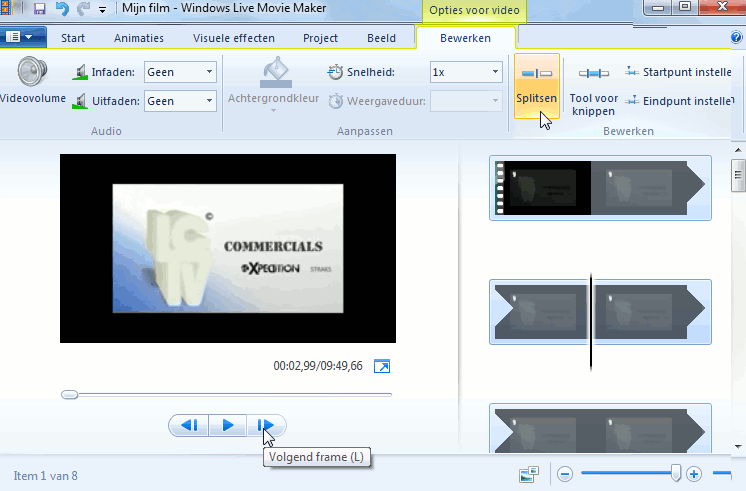The width and height of the screenshot is (746, 491).
Task: Switch to the Beeld tab
Action: pos(381,38)
